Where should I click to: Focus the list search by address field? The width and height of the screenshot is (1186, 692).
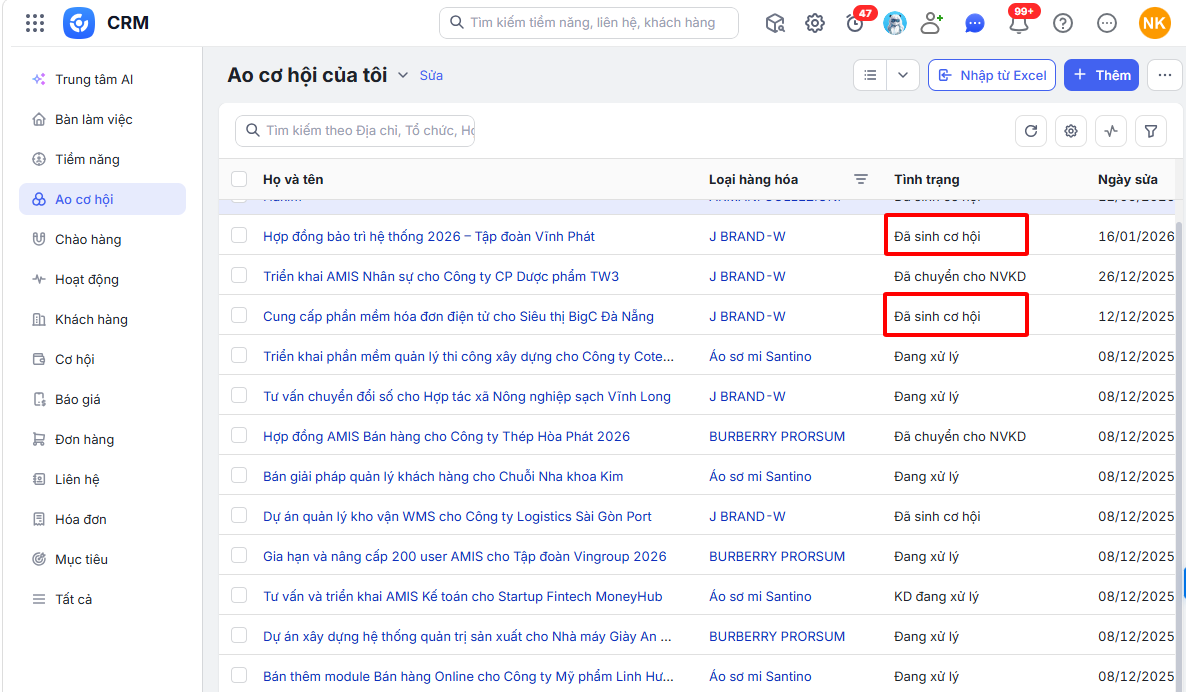point(355,131)
